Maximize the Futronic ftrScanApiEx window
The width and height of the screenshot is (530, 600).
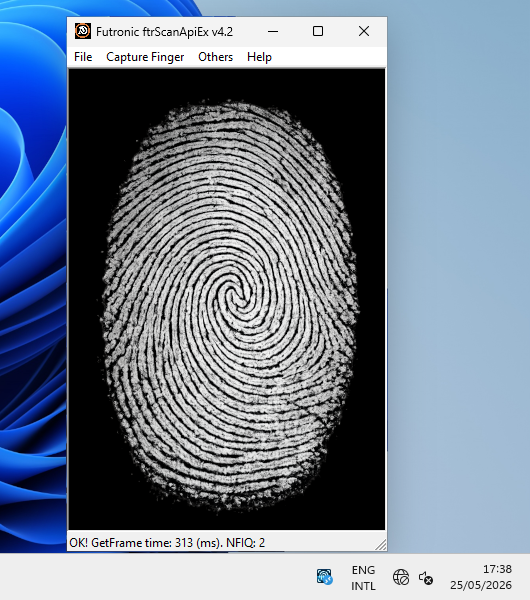318,31
